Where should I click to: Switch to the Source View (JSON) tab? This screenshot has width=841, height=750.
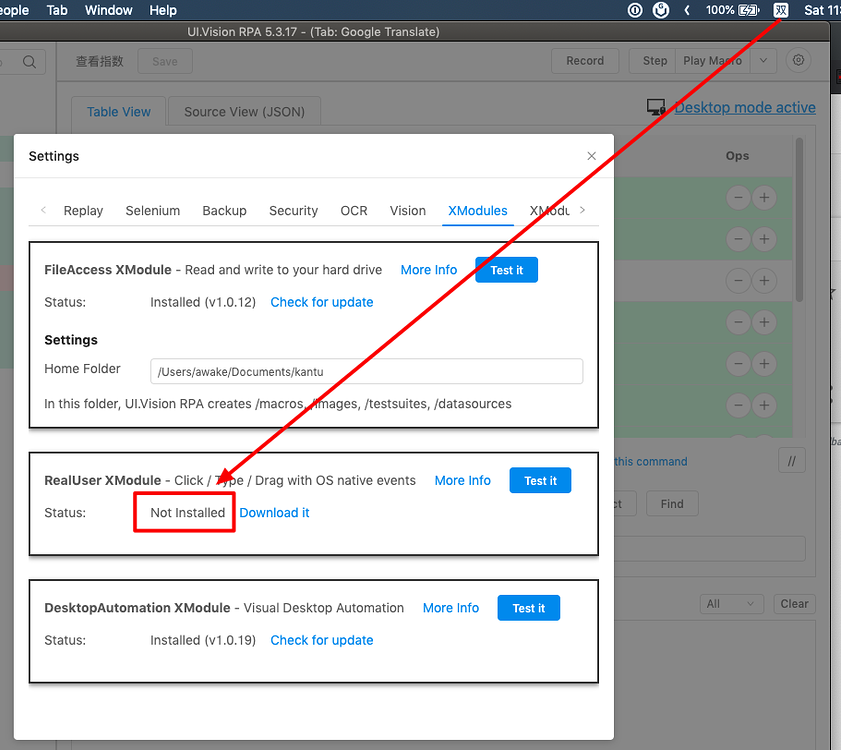pos(243,110)
